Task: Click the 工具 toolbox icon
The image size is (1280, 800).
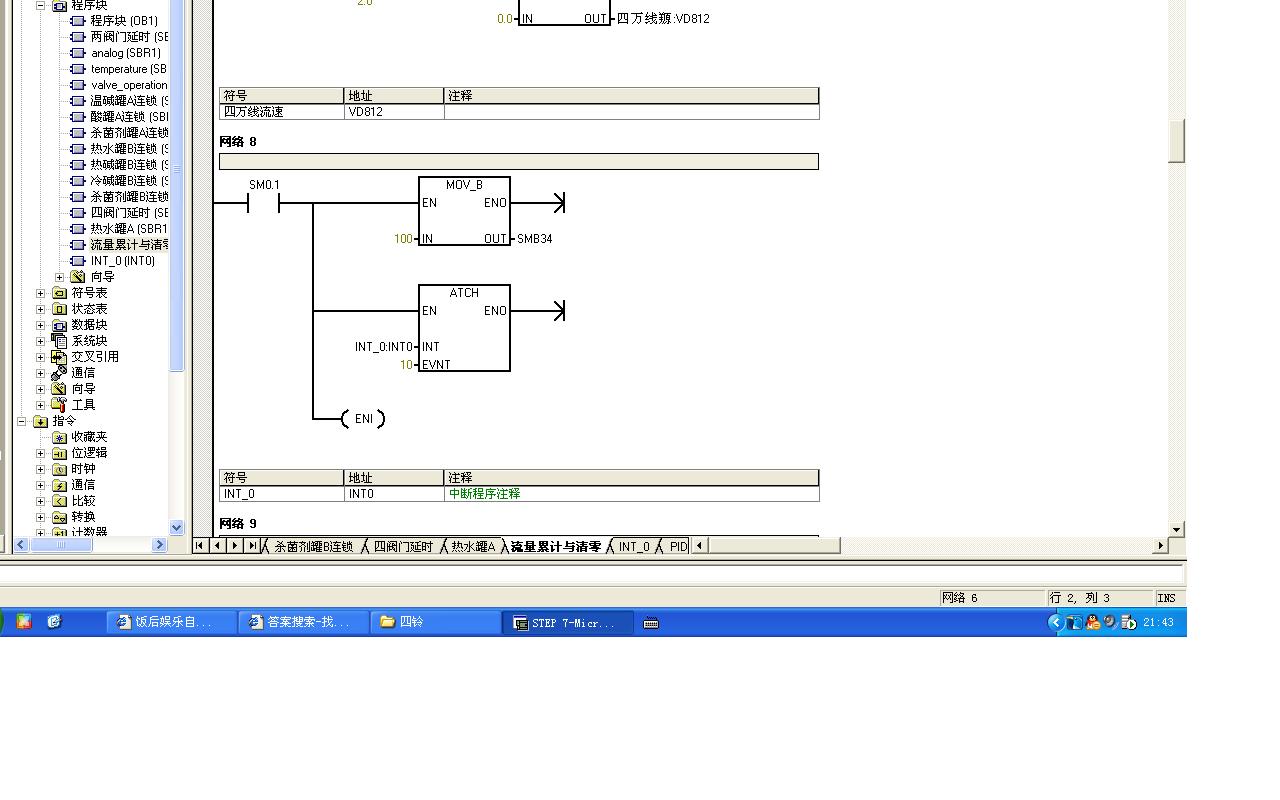Action: [59, 405]
